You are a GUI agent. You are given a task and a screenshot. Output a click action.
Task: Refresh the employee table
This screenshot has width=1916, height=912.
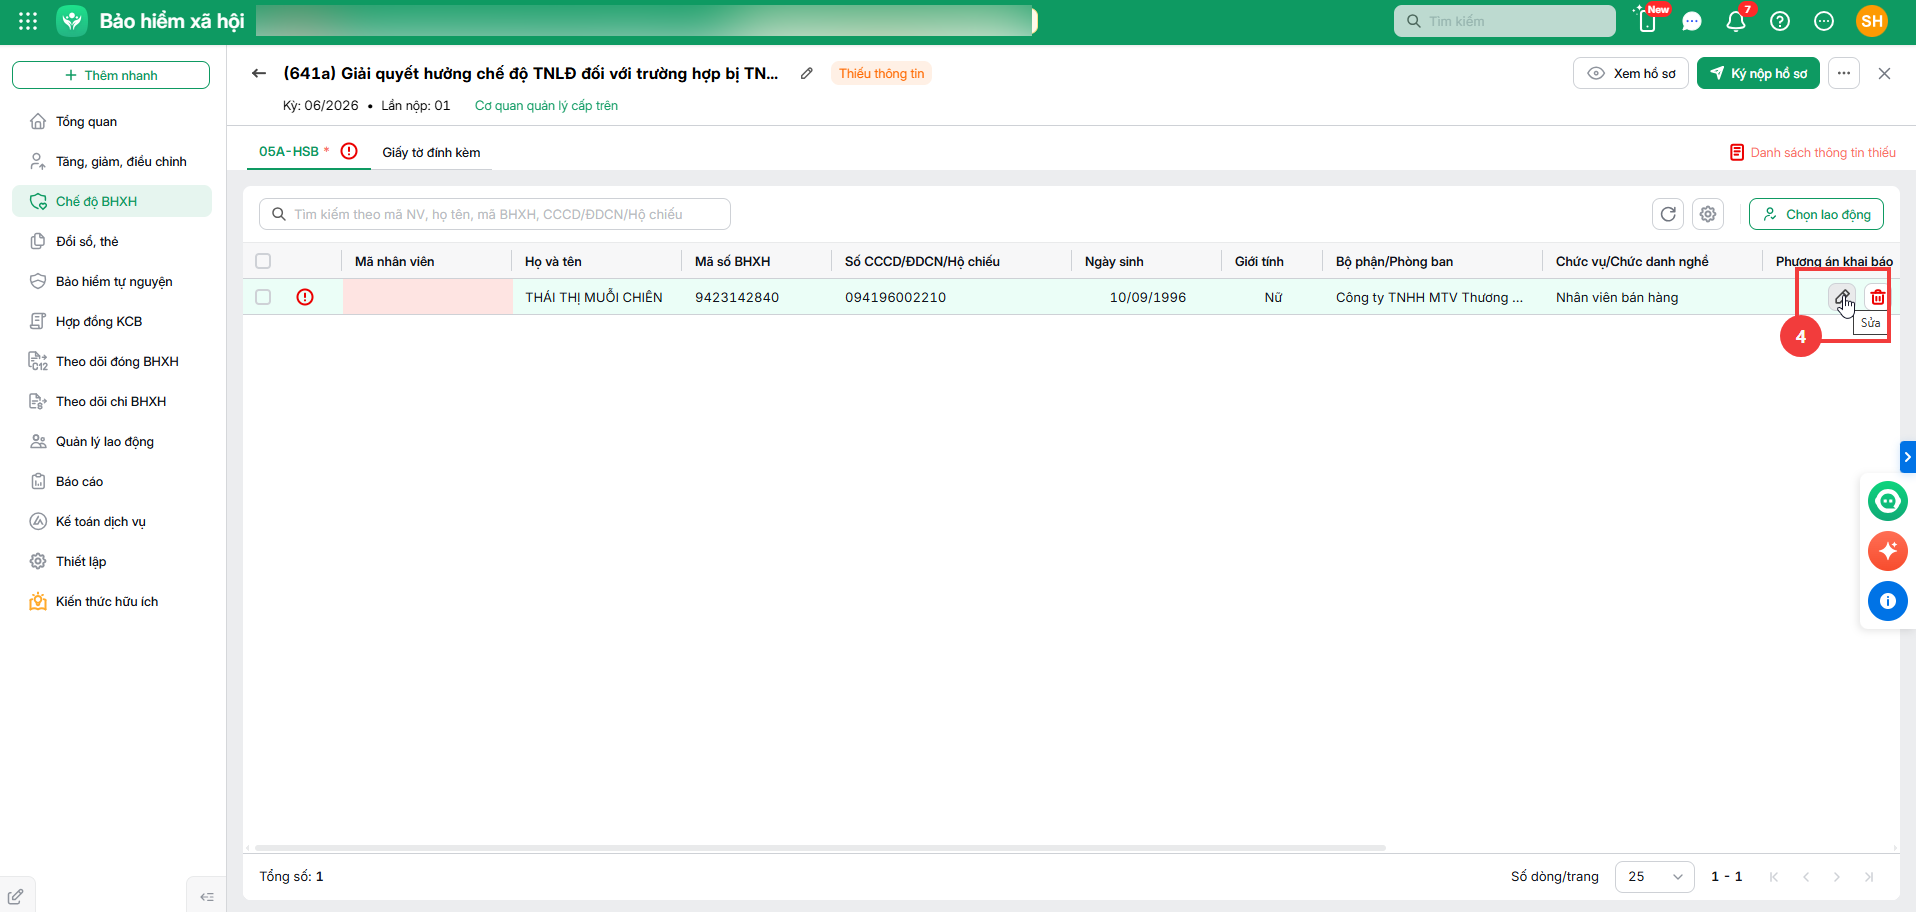click(1668, 214)
